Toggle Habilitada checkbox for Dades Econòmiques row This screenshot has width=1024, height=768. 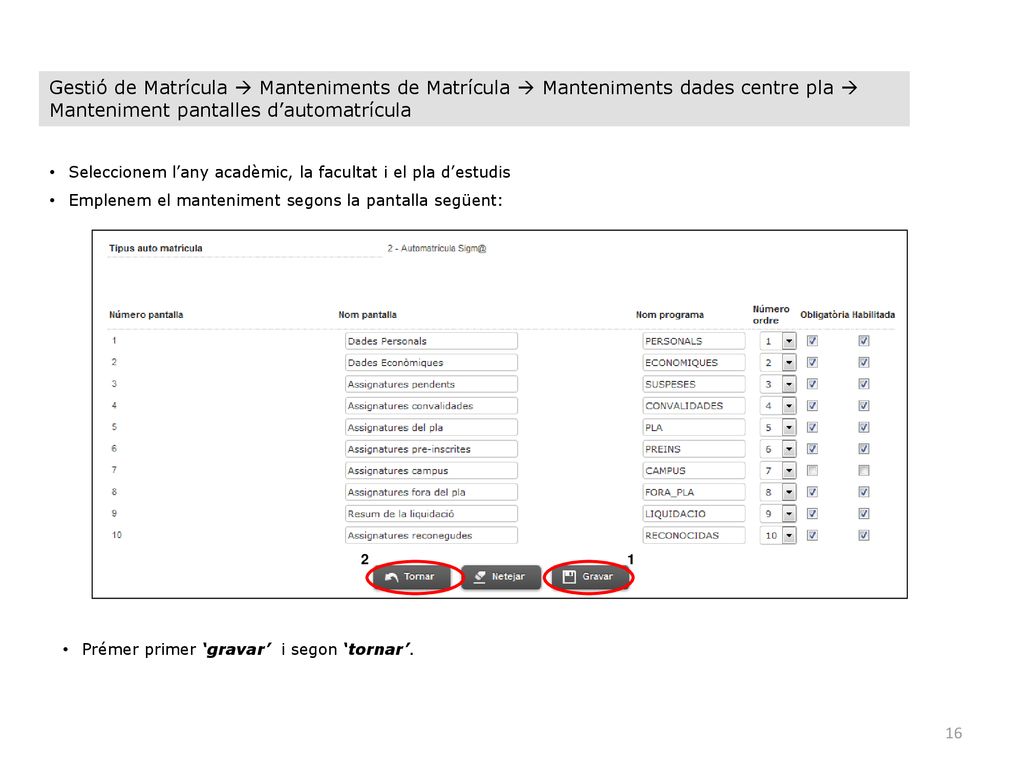(863, 362)
